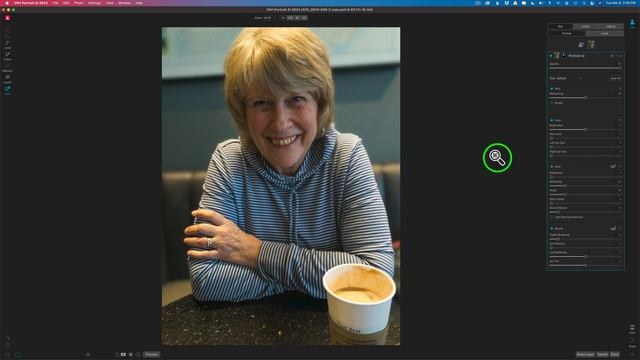
Task: Switch to the Local tab
Action: [x=604, y=33]
